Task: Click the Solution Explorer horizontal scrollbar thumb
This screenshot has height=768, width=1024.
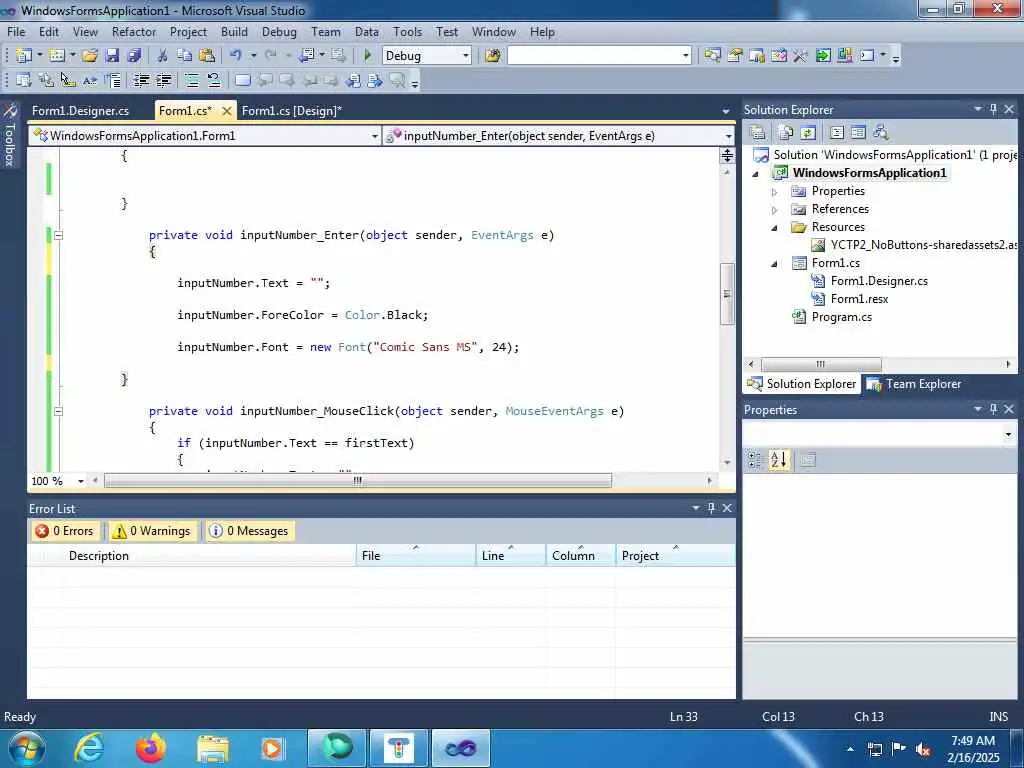Action: [821, 364]
